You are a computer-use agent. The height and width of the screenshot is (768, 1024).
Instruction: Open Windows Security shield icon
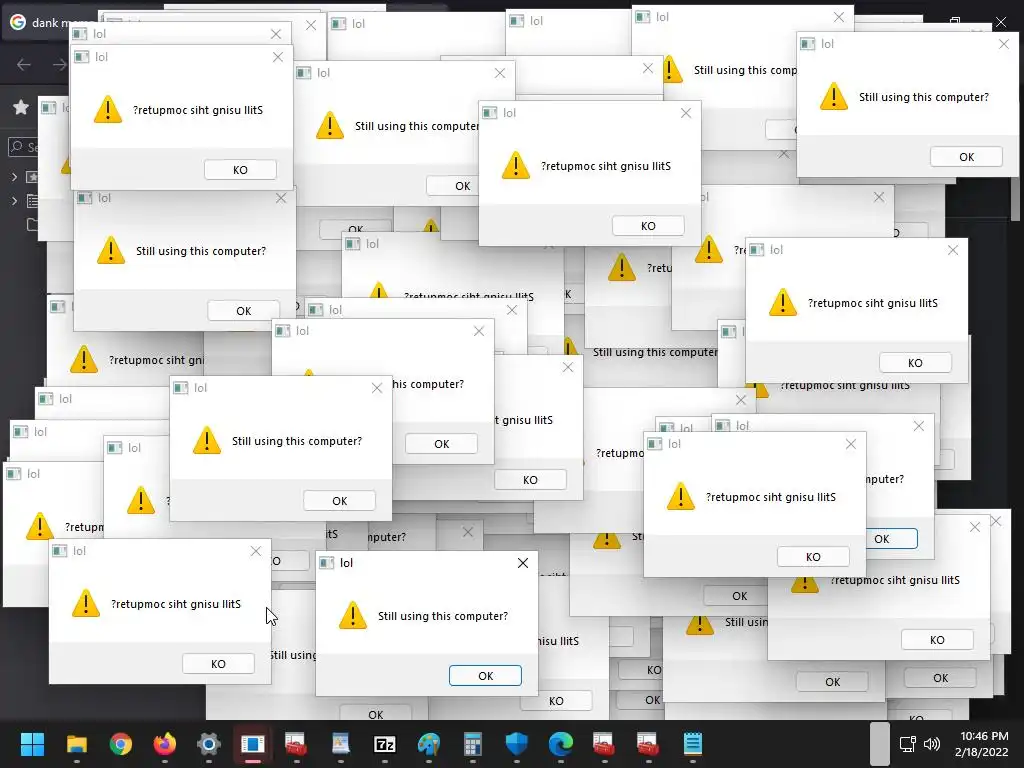(x=517, y=744)
